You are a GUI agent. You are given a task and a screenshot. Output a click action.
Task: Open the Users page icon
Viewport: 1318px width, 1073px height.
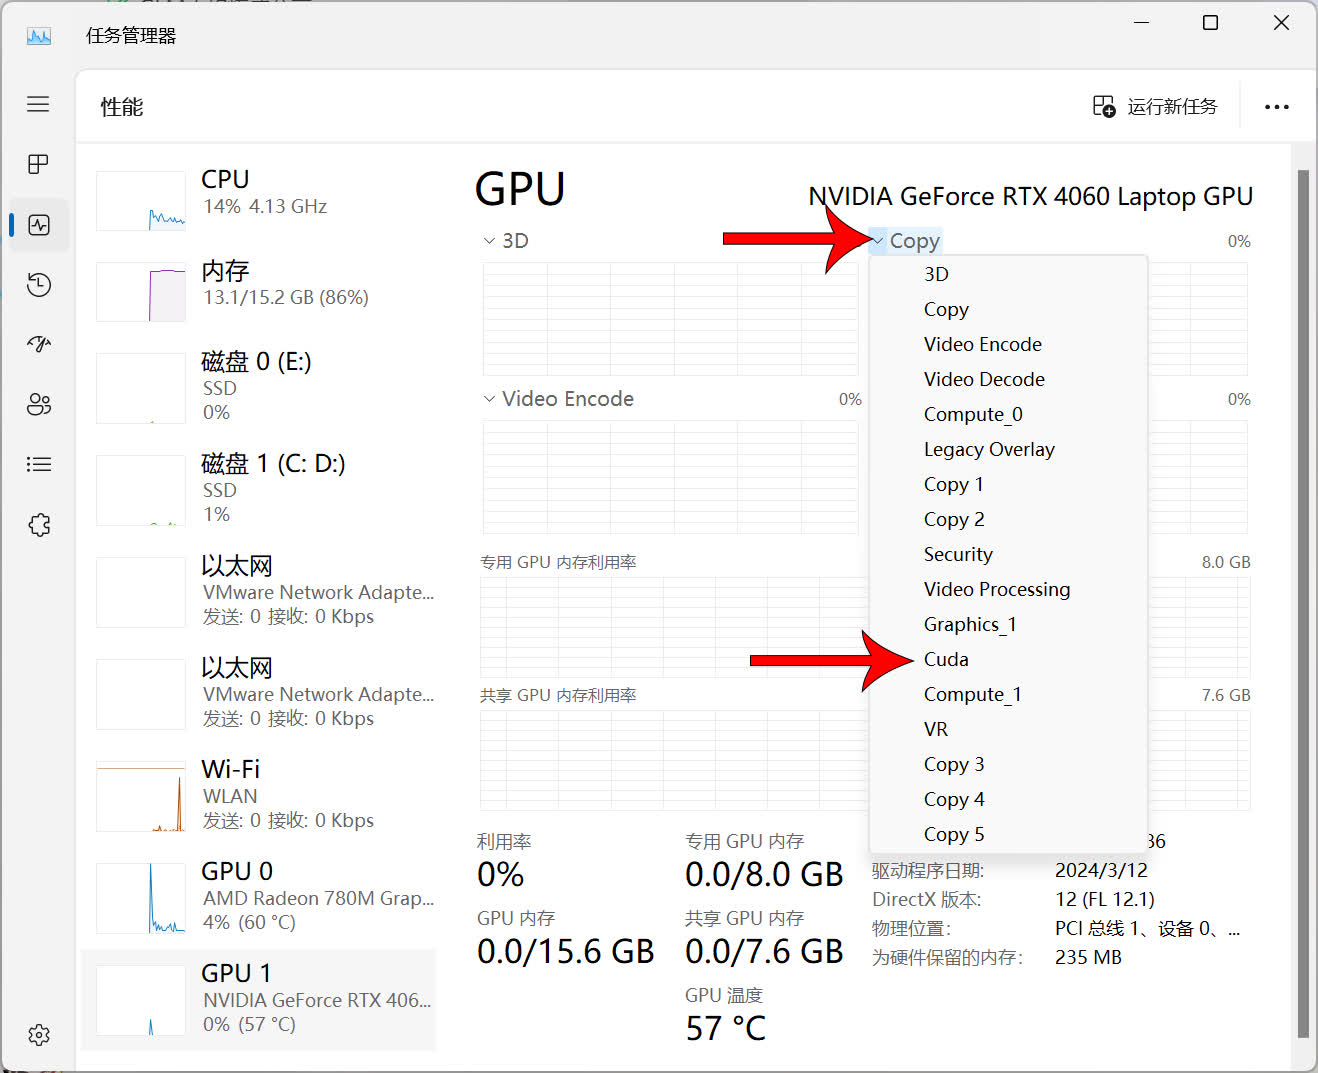click(x=38, y=404)
